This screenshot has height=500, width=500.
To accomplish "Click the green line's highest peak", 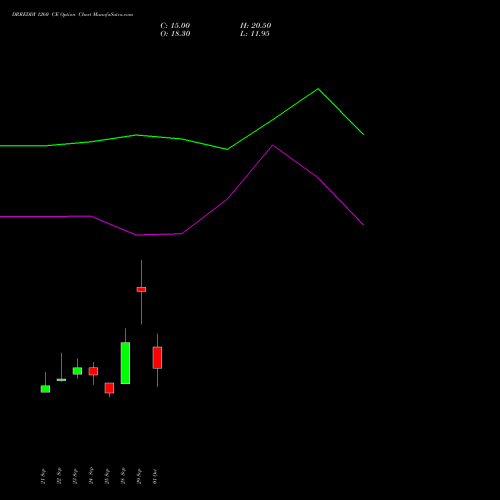I will click(x=318, y=89).
